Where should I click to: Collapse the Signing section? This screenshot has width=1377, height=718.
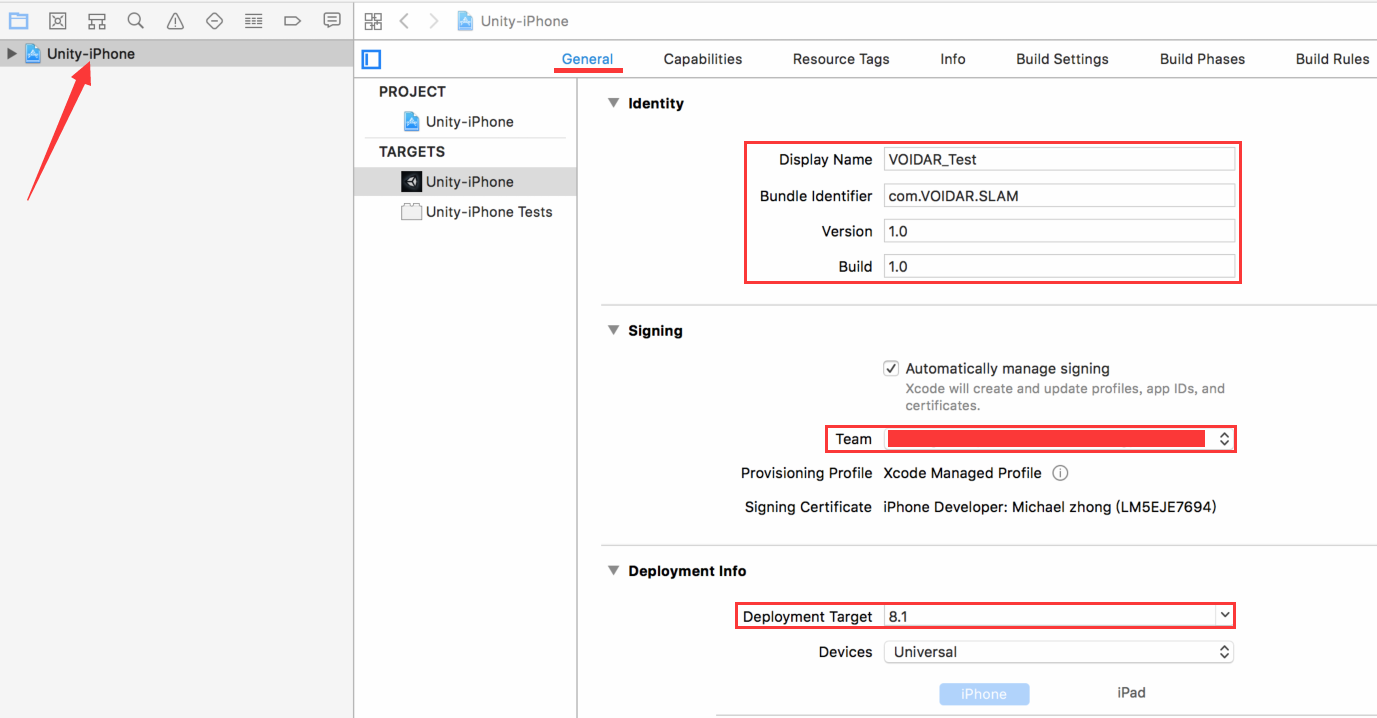[x=614, y=330]
